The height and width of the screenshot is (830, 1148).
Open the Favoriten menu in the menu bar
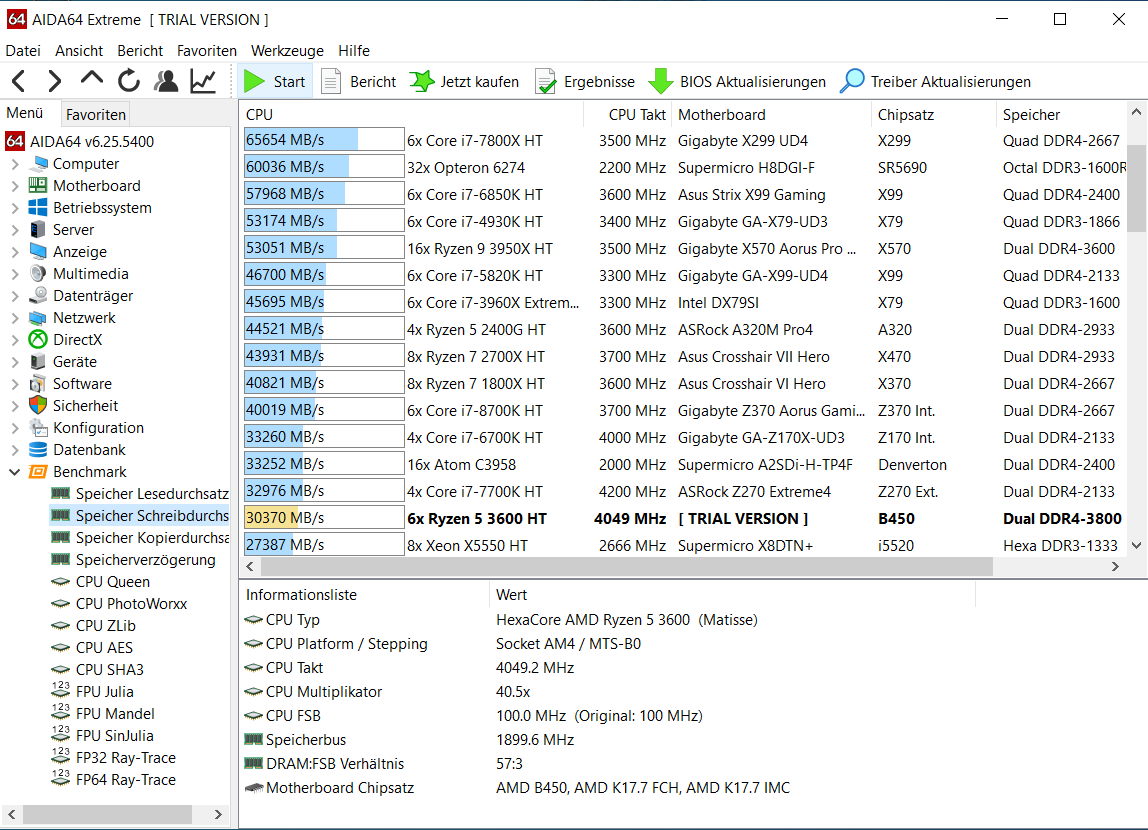click(206, 51)
